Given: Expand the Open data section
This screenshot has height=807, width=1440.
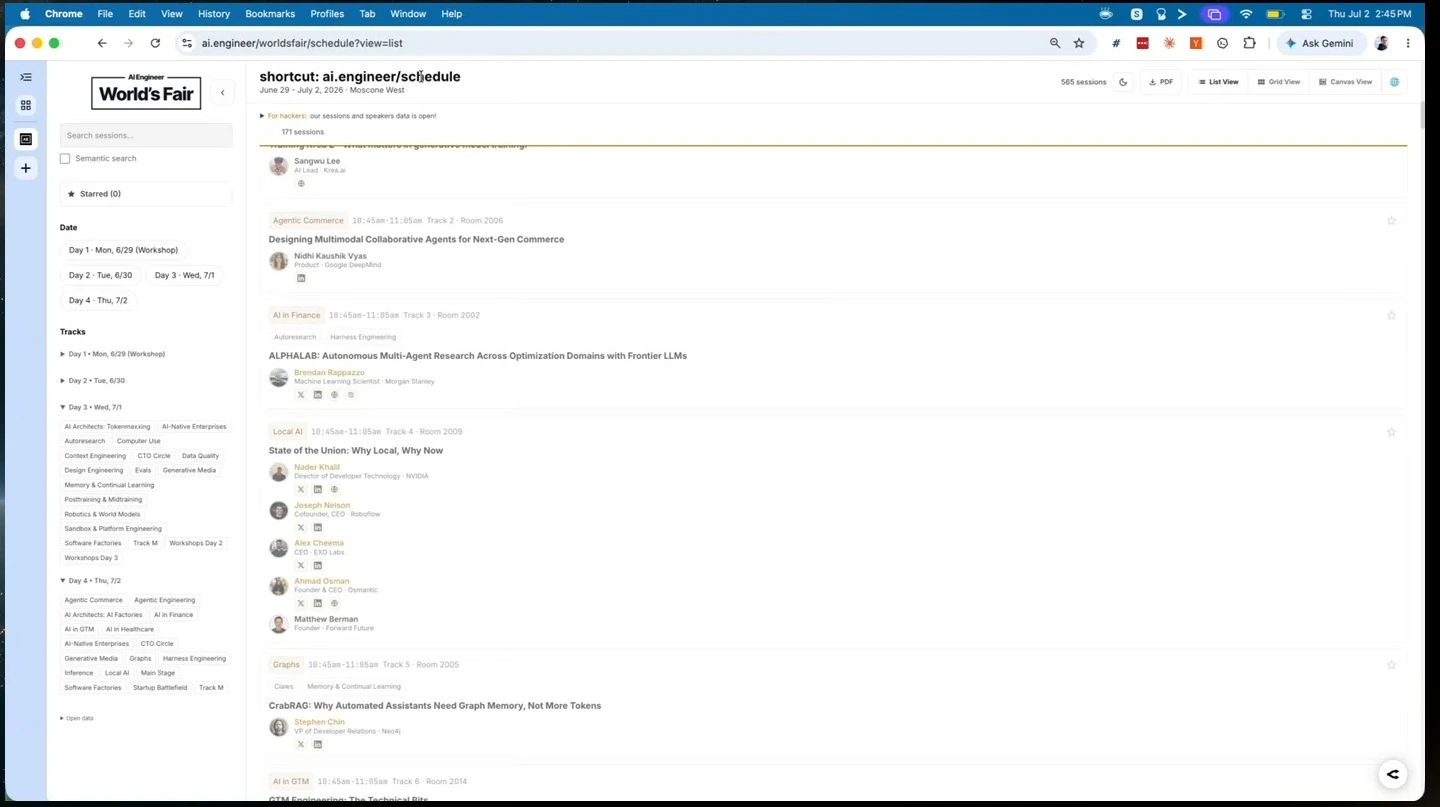Looking at the screenshot, I should click(77, 718).
